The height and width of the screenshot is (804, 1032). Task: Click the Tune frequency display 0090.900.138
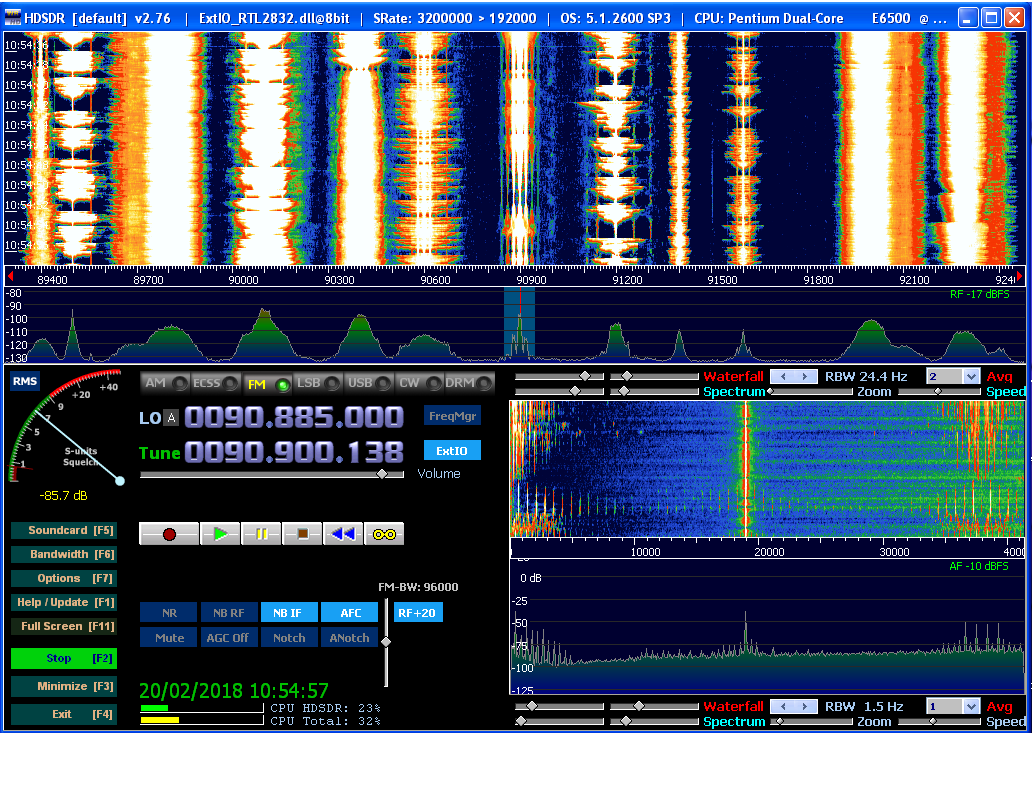pyautogui.click(x=294, y=452)
